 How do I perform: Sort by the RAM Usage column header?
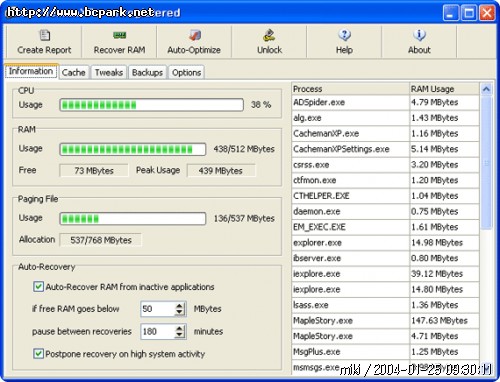444,89
